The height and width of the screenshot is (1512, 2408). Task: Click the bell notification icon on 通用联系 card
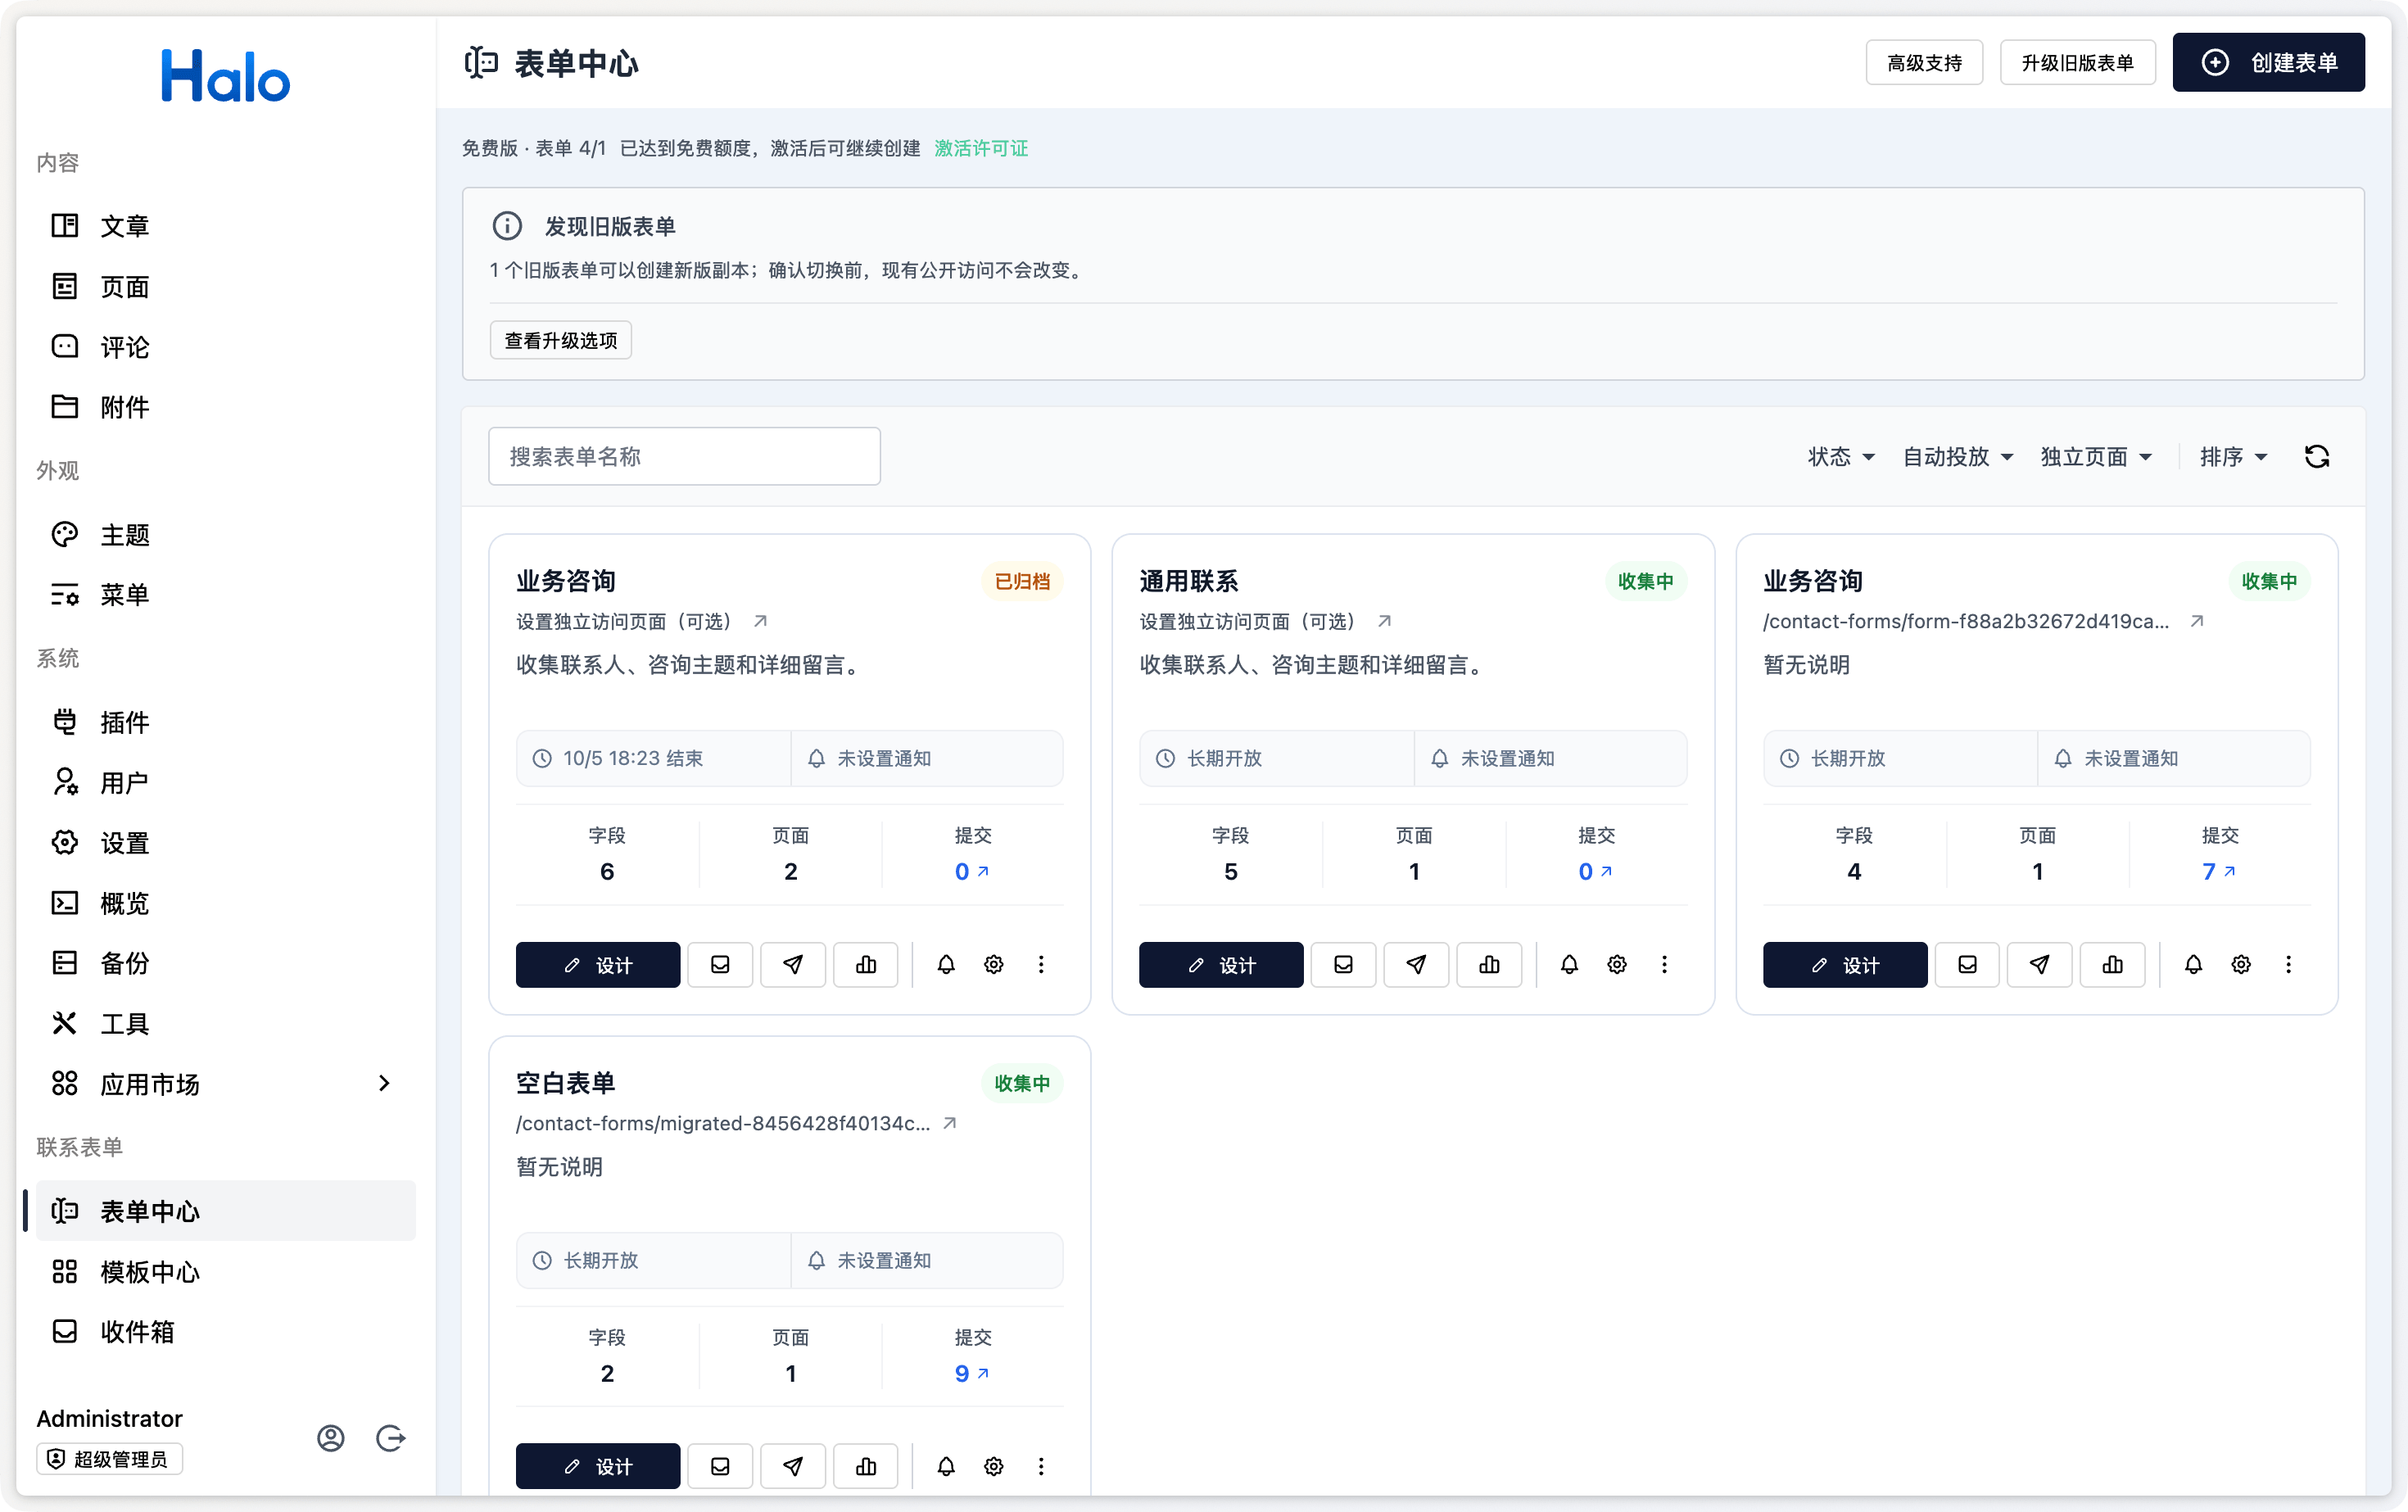pyautogui.click(x=1569, y=964)
